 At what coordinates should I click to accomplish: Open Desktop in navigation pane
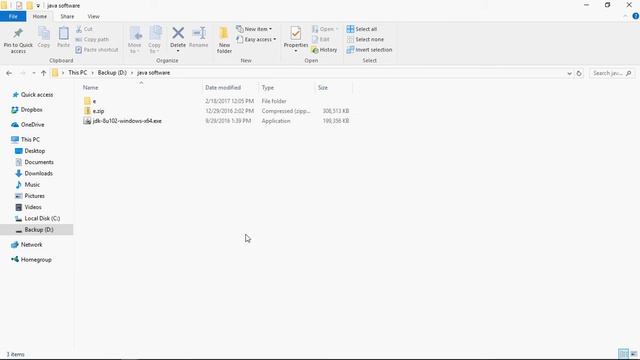(35, 151)
